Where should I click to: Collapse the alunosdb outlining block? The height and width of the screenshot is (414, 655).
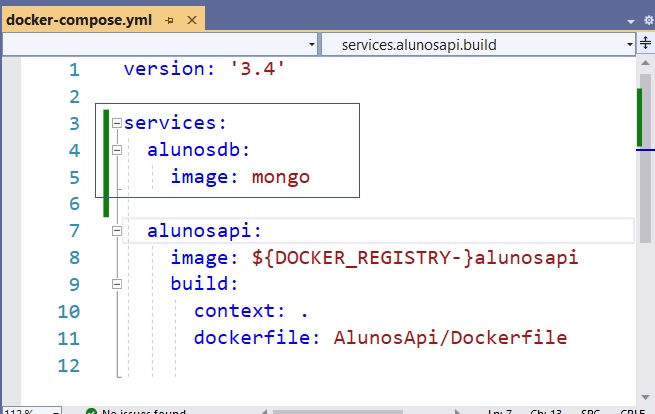coord(117,150)
